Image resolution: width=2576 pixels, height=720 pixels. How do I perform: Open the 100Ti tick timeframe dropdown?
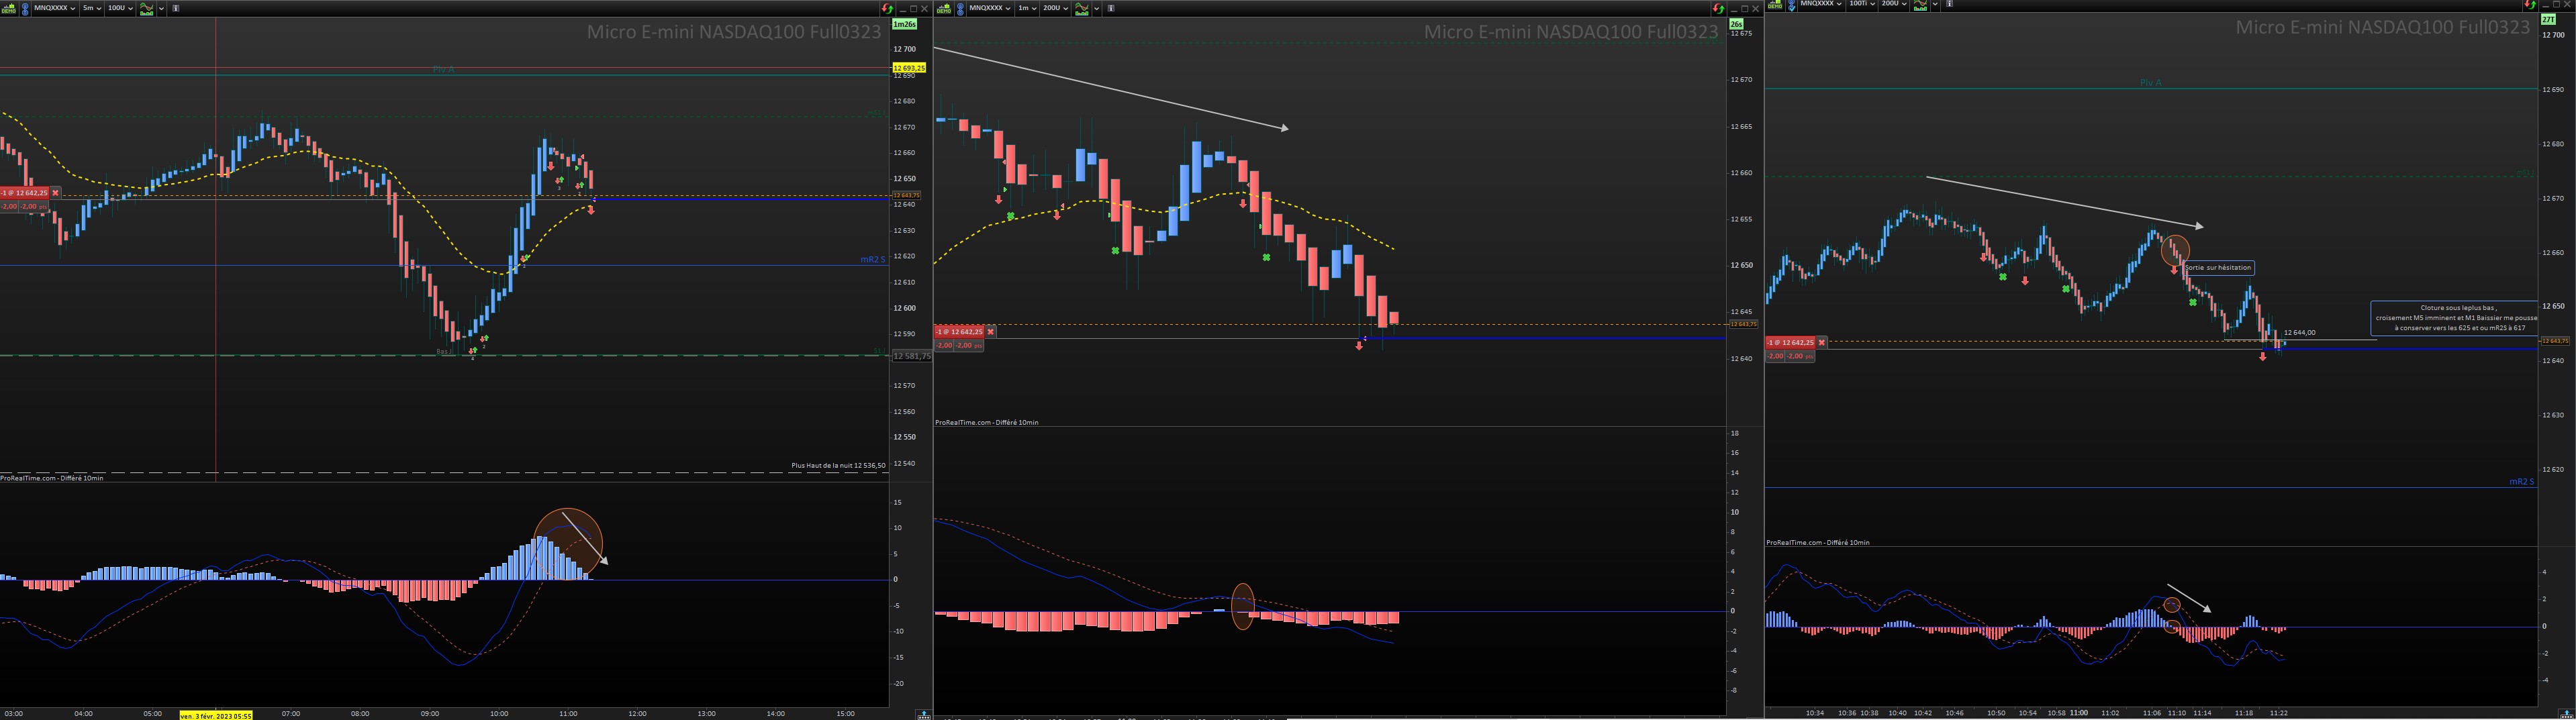1862,4
